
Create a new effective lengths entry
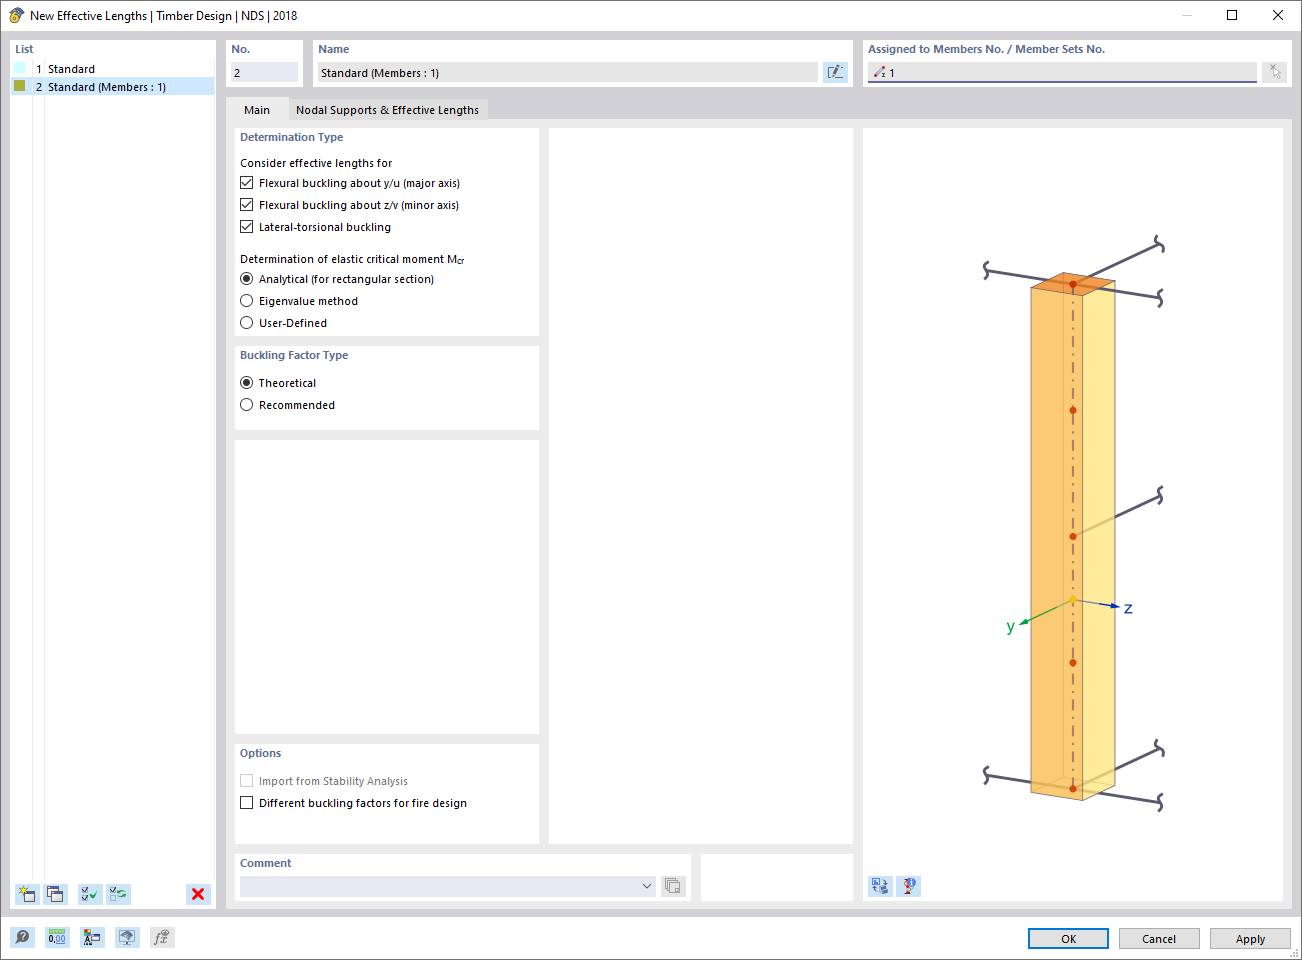pos(25,893)
